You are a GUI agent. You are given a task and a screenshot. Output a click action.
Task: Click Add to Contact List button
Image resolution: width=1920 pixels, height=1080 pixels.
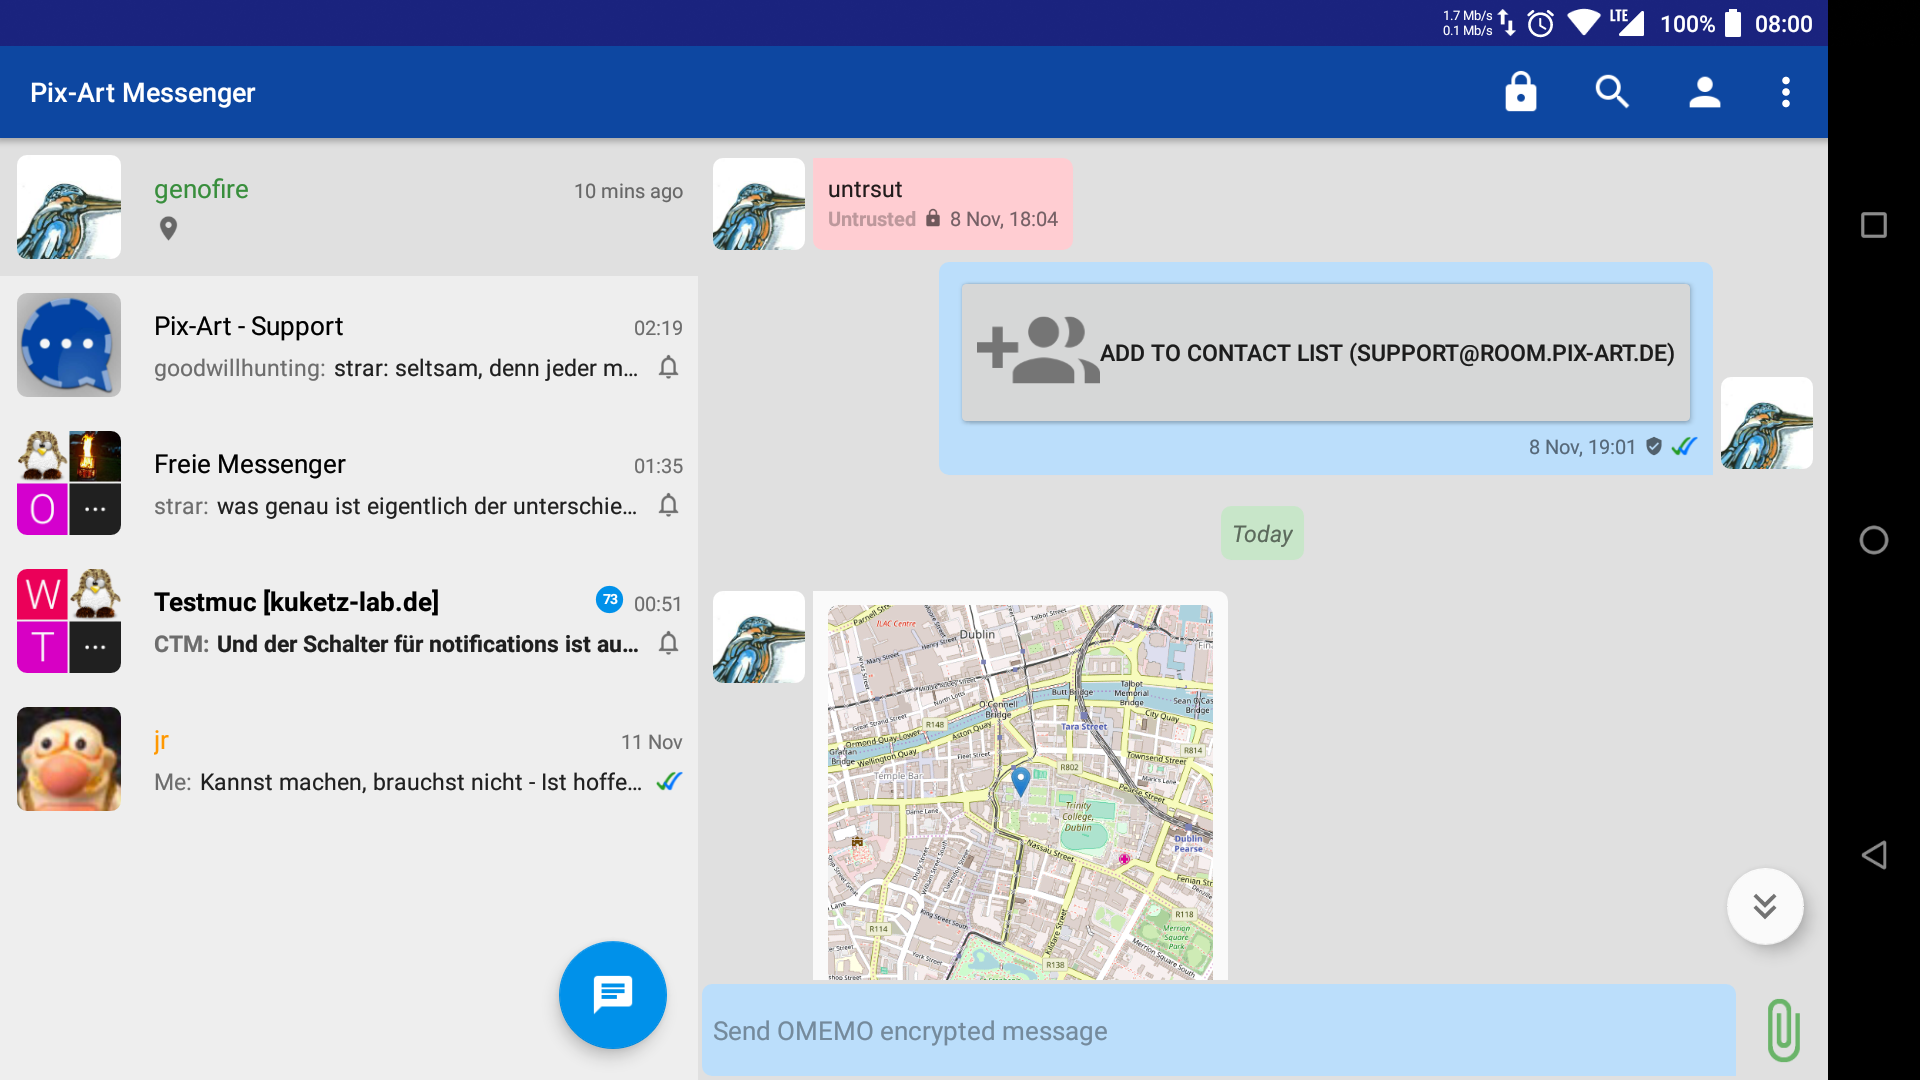point(1326,352)
